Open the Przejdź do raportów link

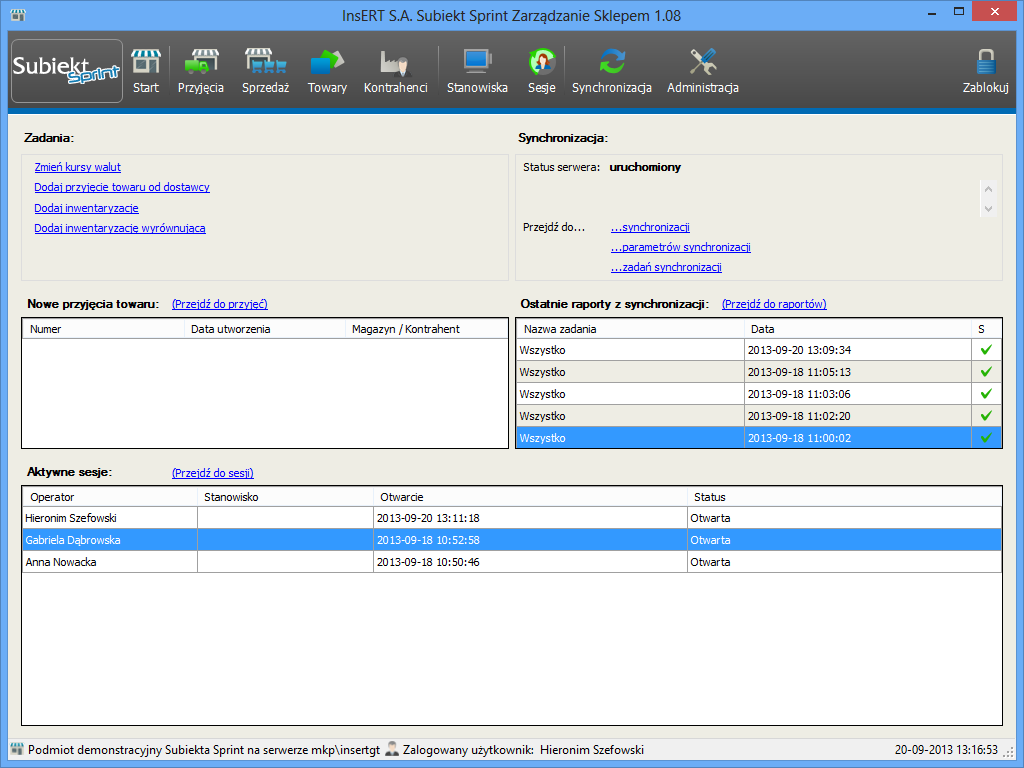pyautogui.click(x=774, y=304)
